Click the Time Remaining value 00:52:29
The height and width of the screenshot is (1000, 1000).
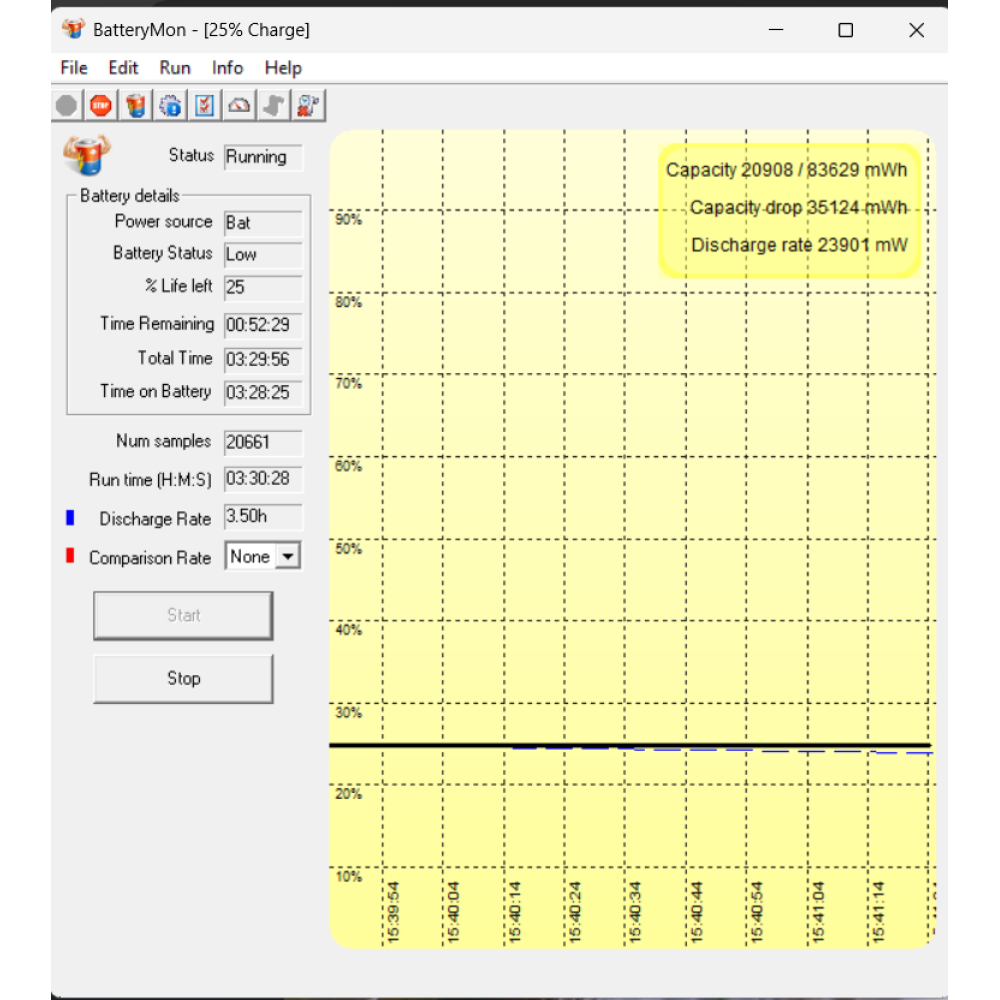(263, 325)
